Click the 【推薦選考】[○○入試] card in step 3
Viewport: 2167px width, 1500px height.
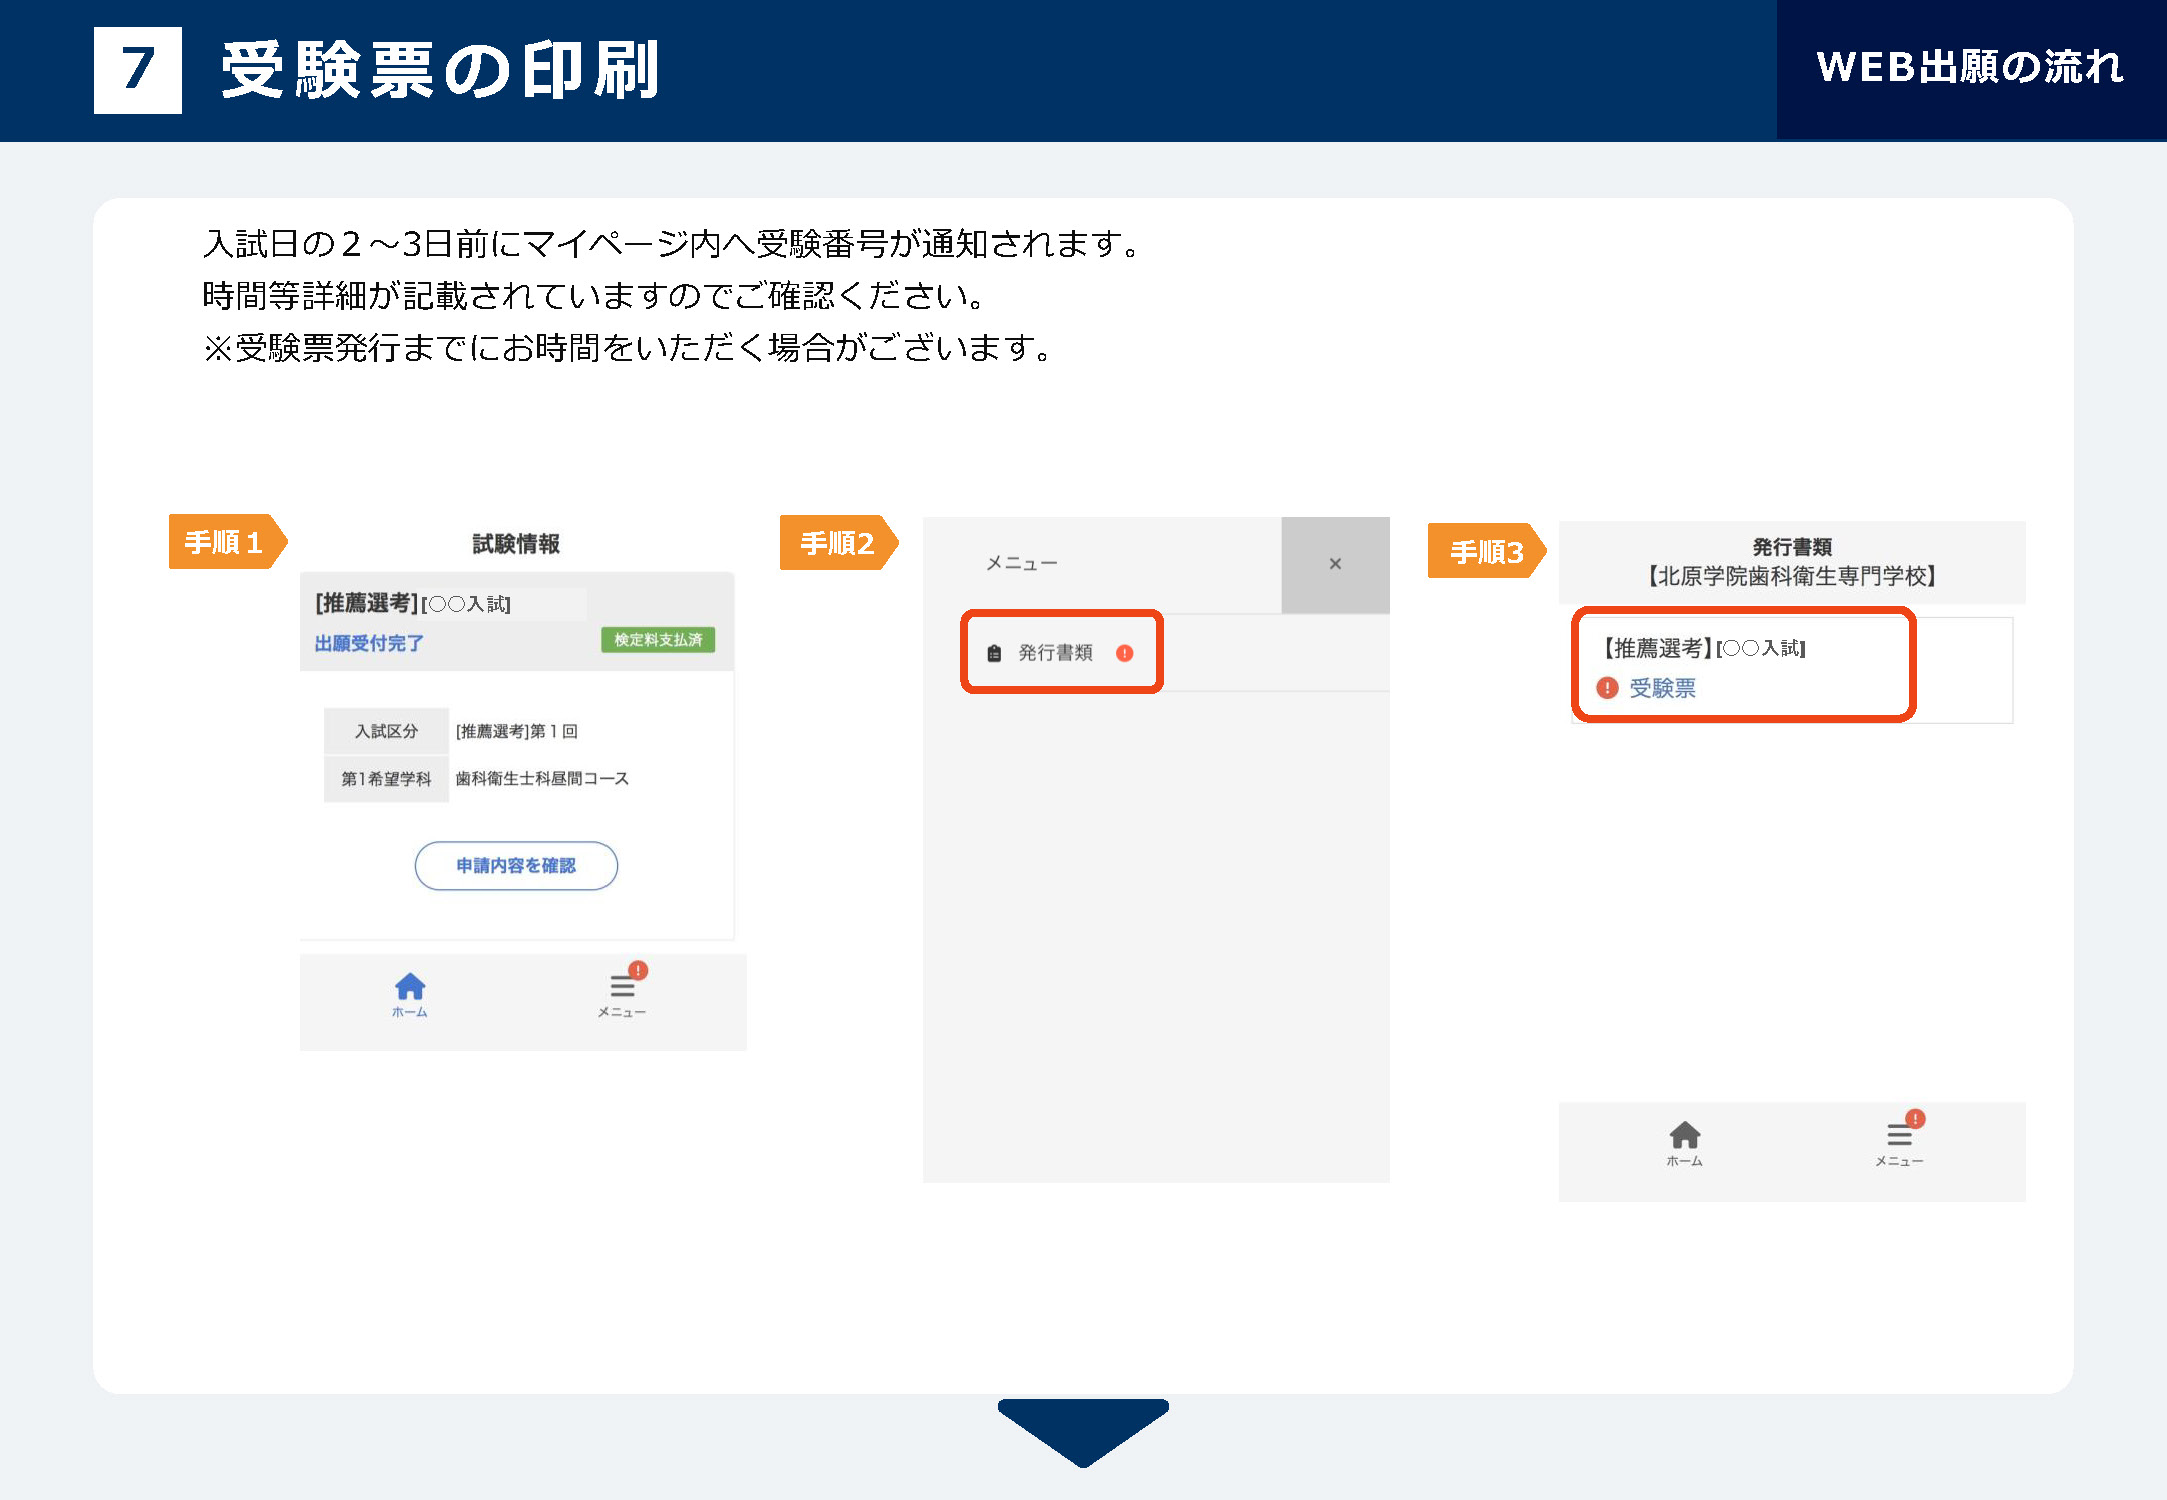click(1704, 648)
